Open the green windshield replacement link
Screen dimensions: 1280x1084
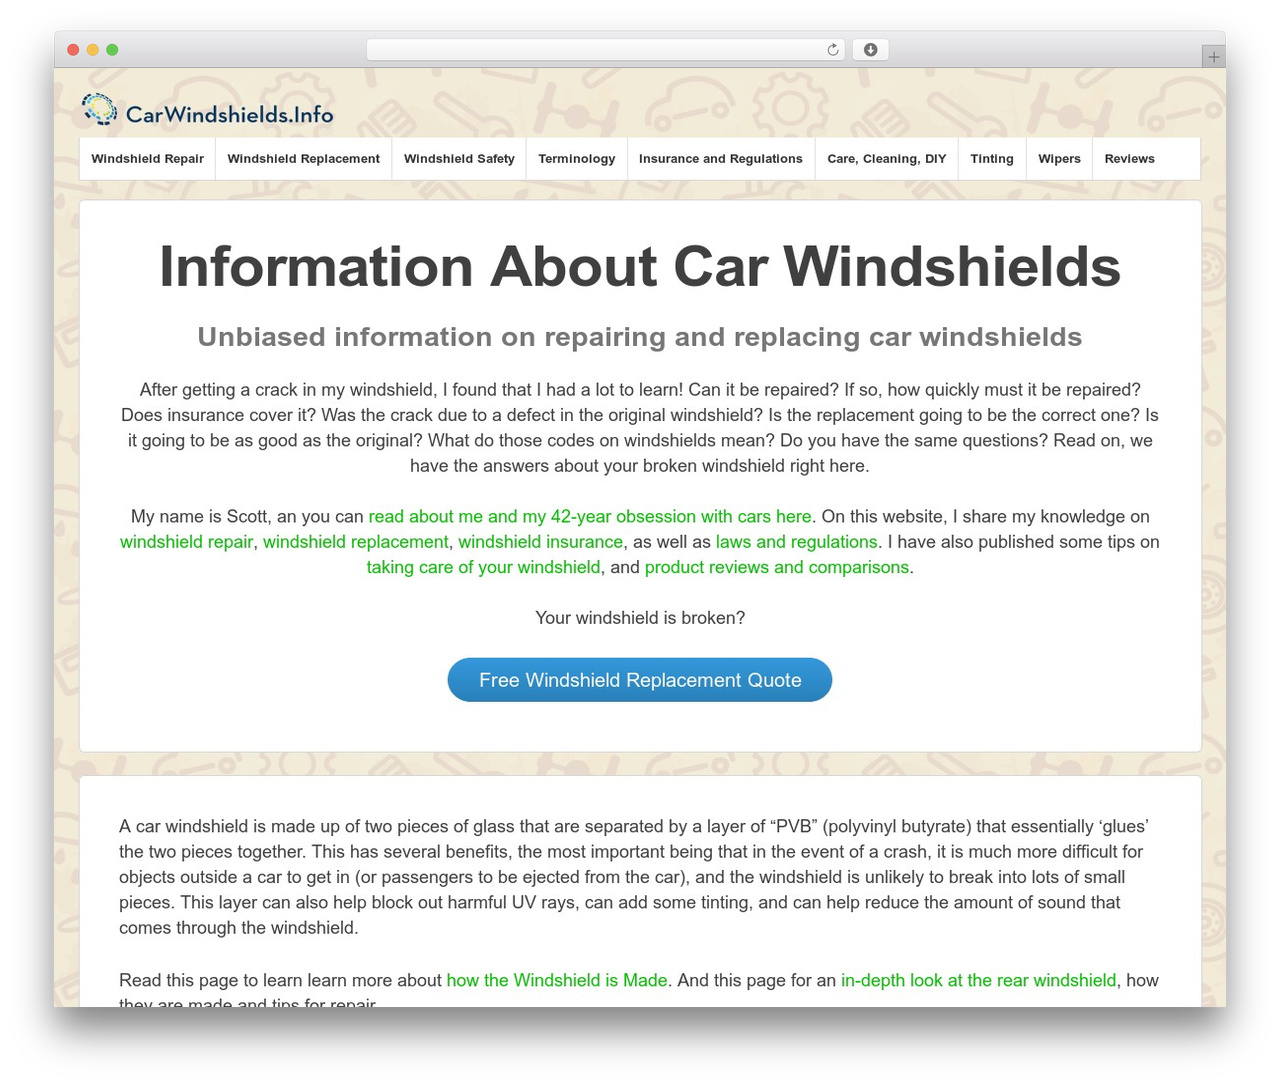point(356,542)
